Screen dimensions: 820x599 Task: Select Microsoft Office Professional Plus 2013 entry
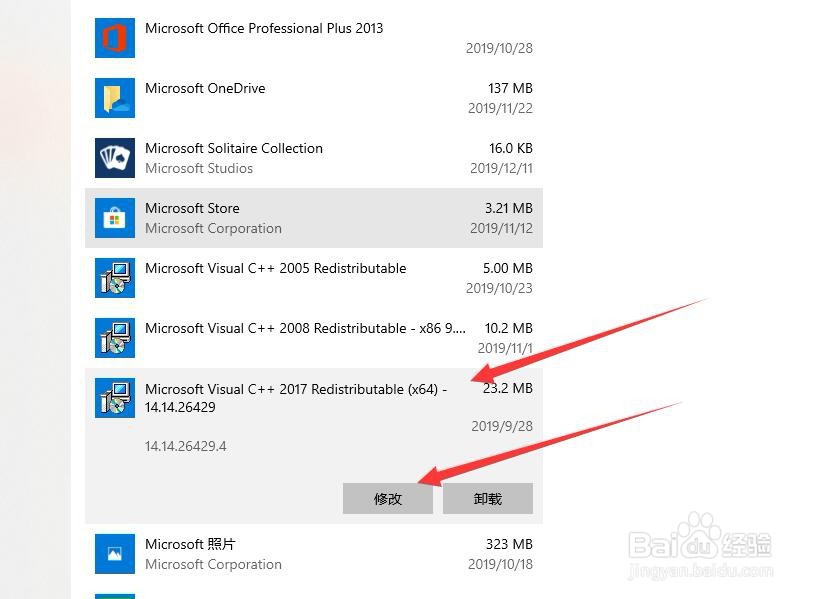264,28
